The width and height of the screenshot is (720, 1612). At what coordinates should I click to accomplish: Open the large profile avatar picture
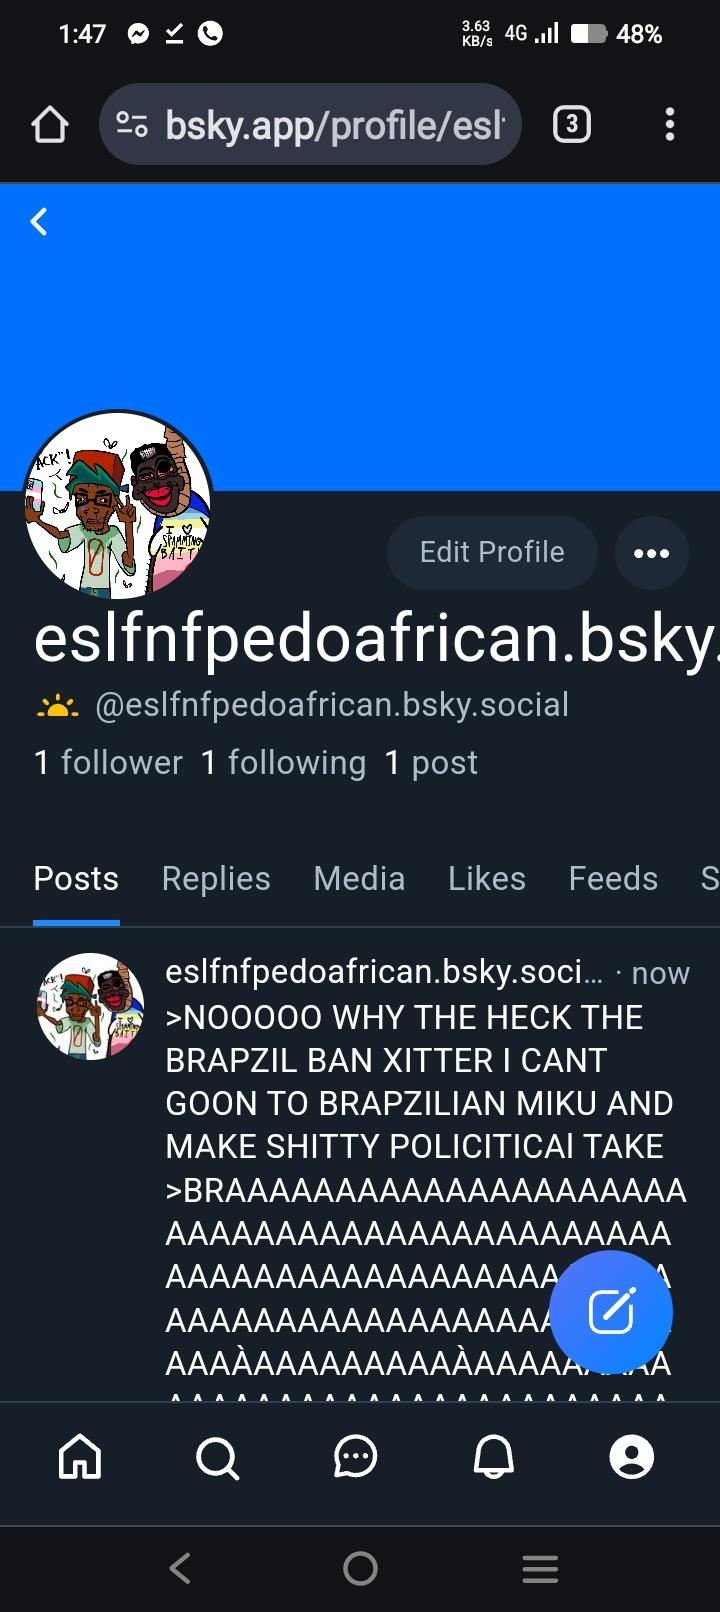pos(118,504)
